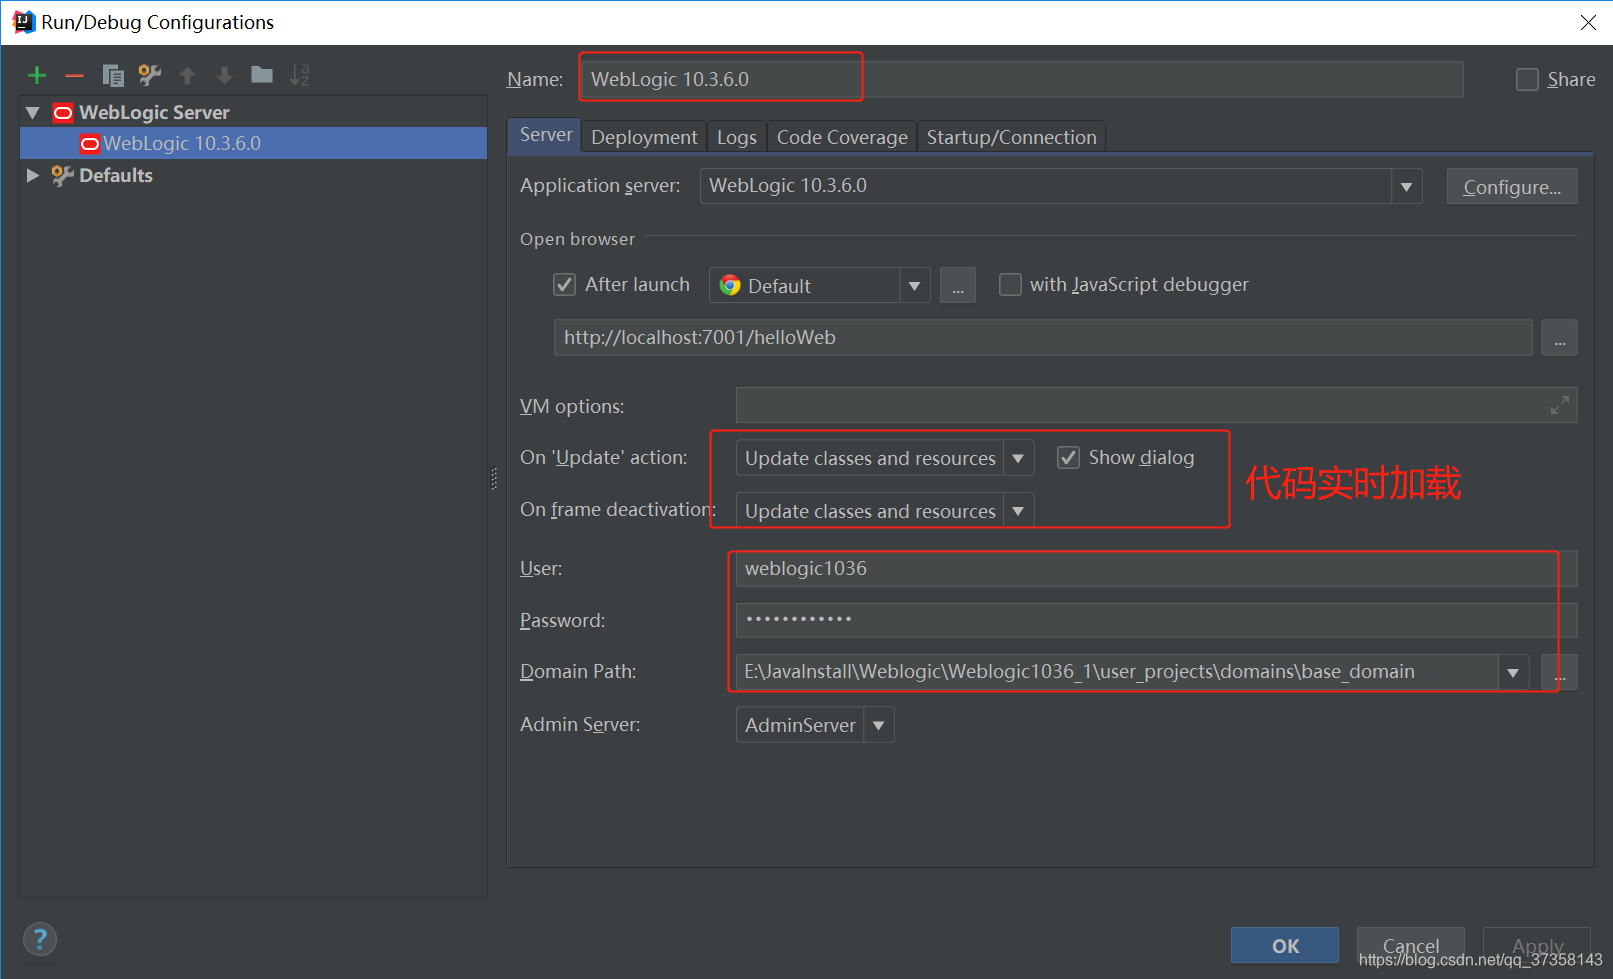
Task: Open browser list ellipsis button next to Default
Action: (957, 285)
